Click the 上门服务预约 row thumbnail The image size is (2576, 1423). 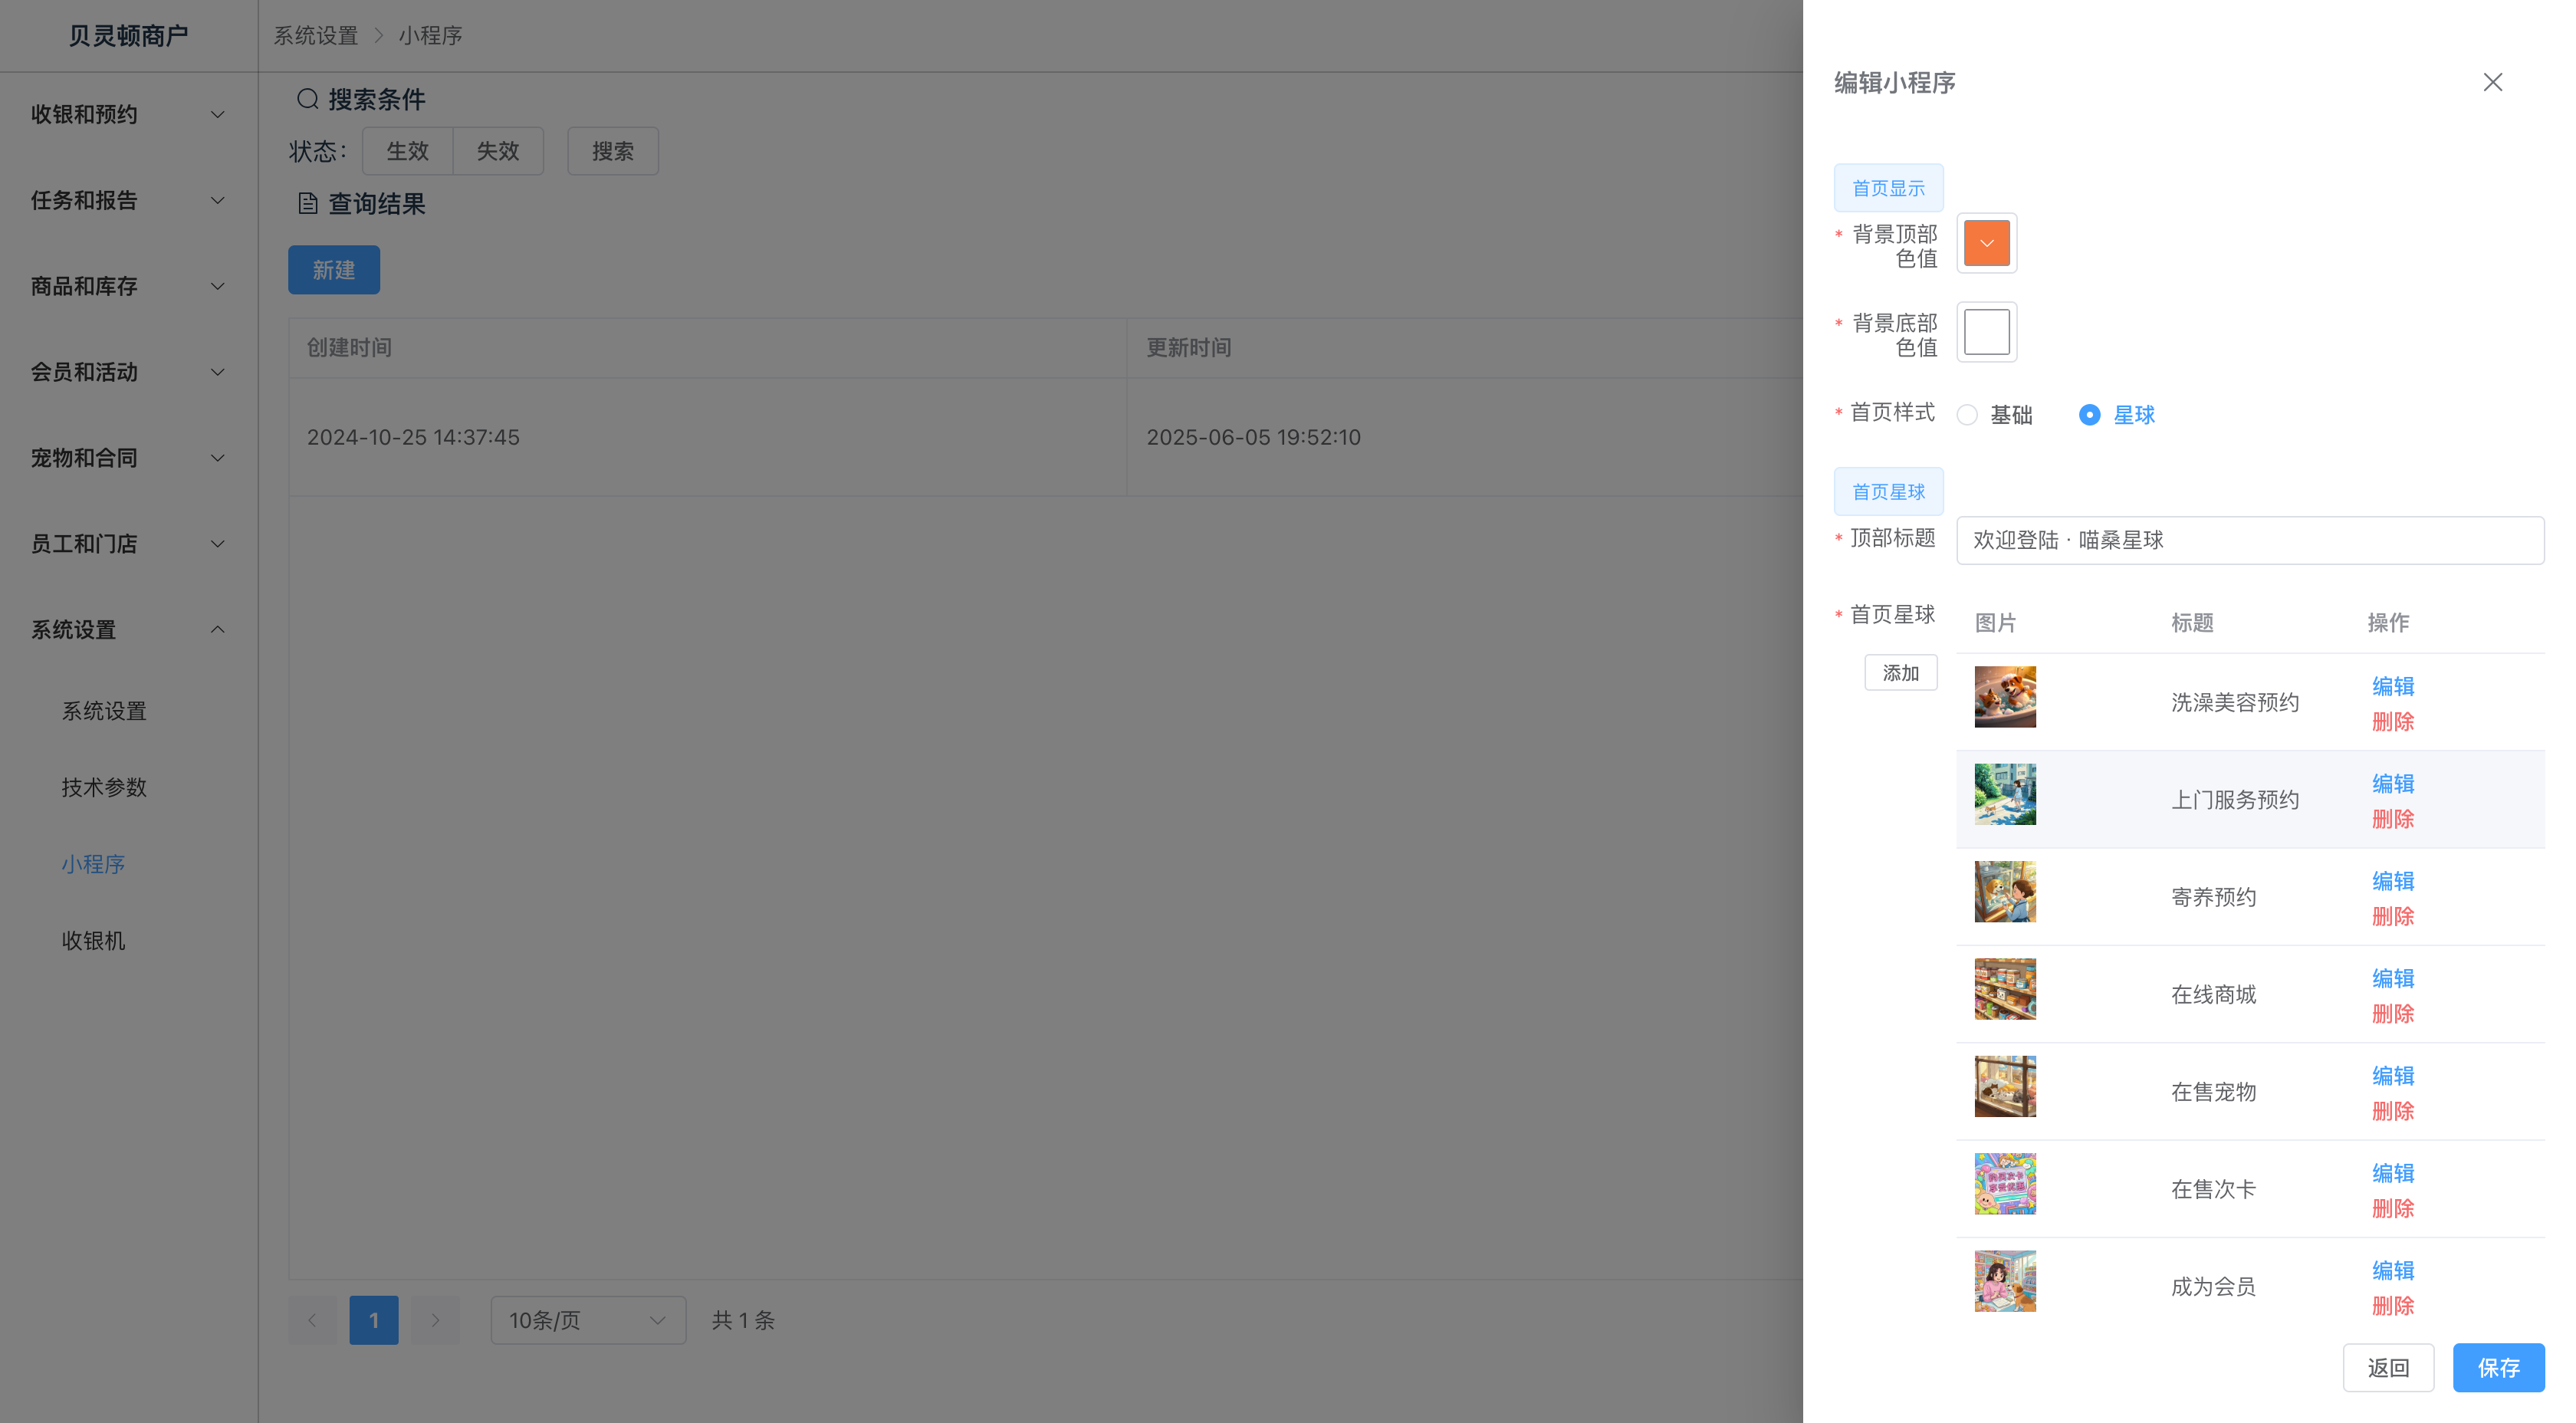click(2004, 794)
